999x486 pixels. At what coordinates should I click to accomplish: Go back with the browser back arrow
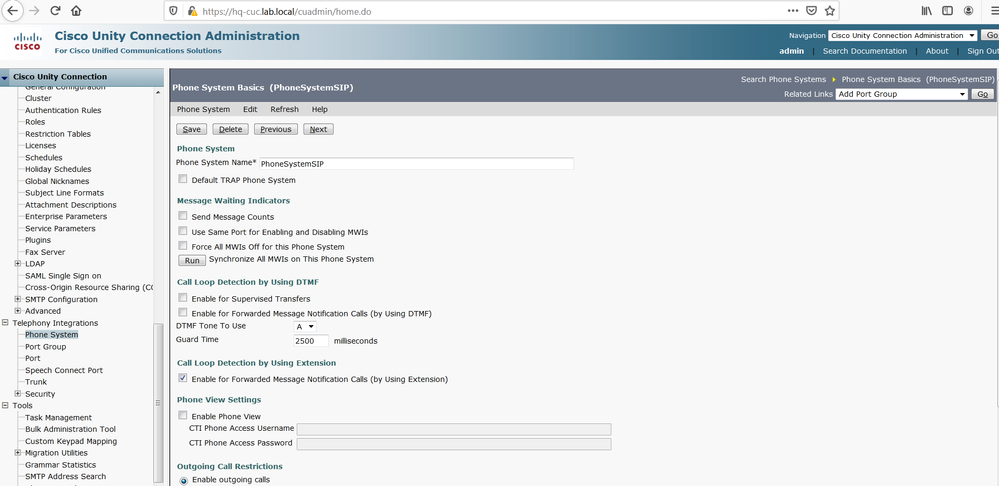[12, 11]
